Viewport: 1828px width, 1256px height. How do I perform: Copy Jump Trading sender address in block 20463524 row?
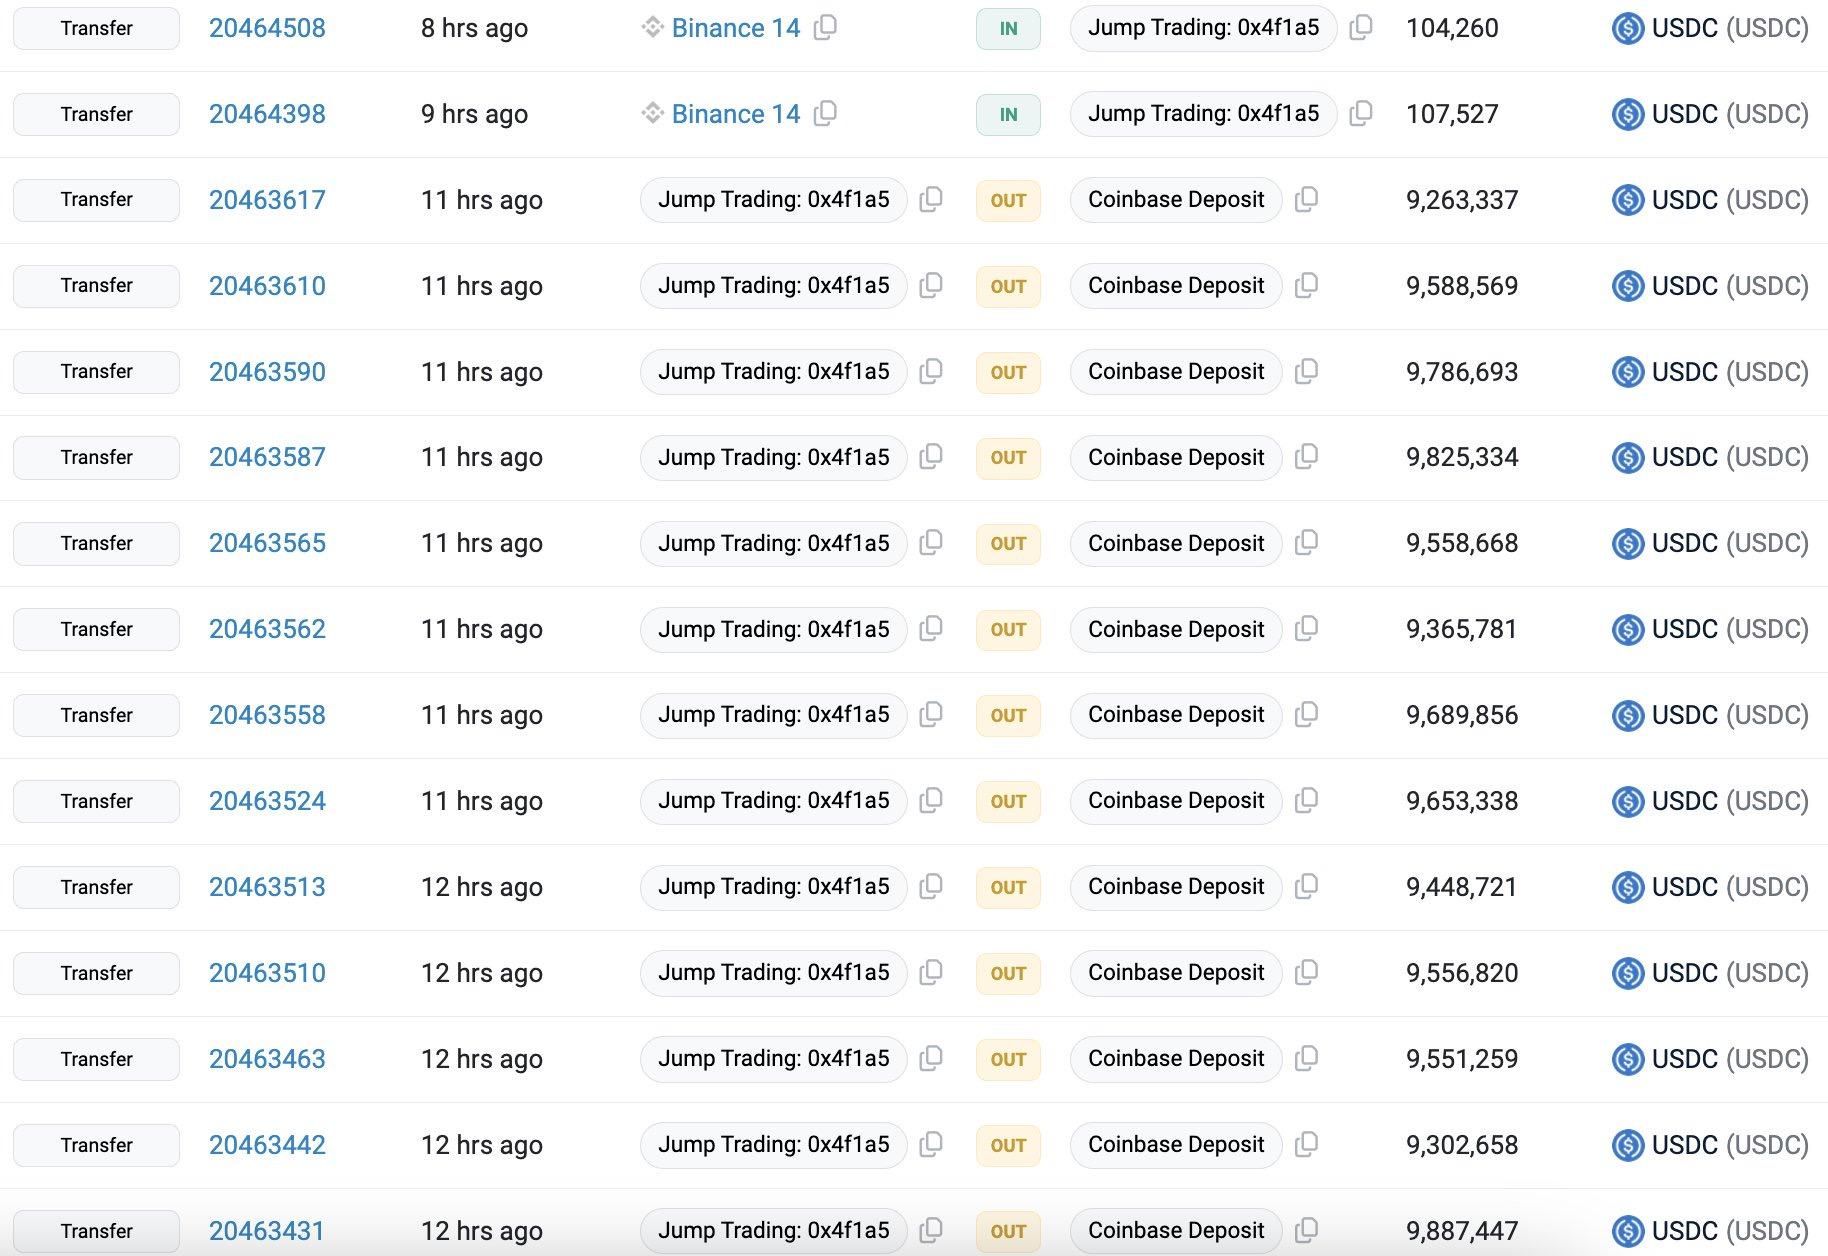pos(931,801)
